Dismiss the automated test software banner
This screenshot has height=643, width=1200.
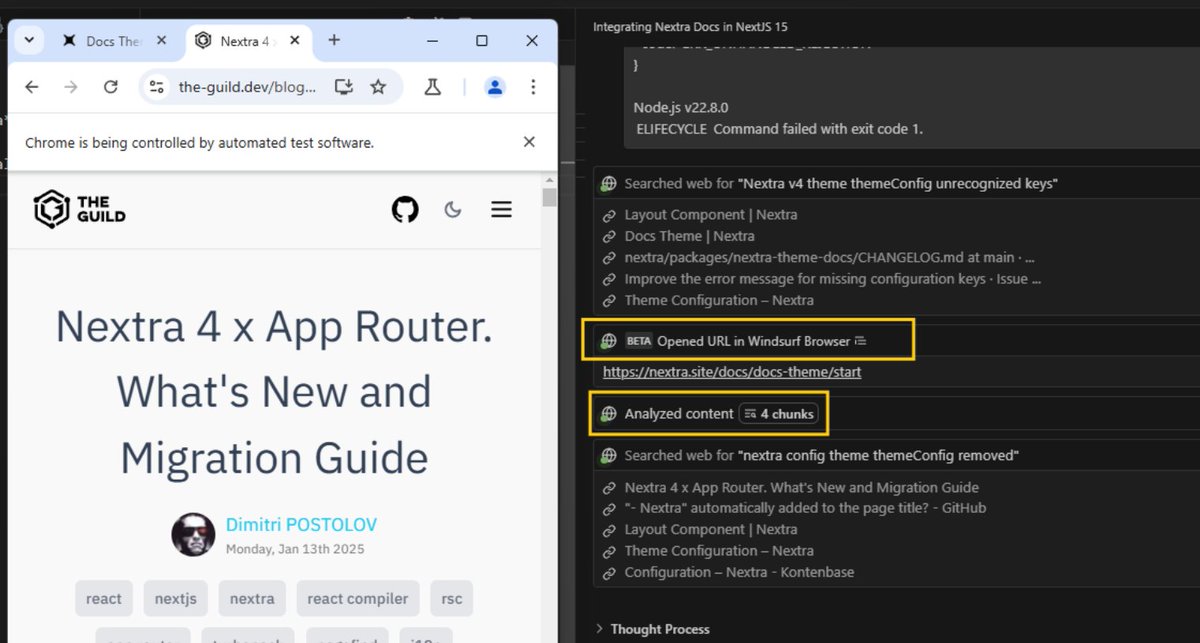529,141
